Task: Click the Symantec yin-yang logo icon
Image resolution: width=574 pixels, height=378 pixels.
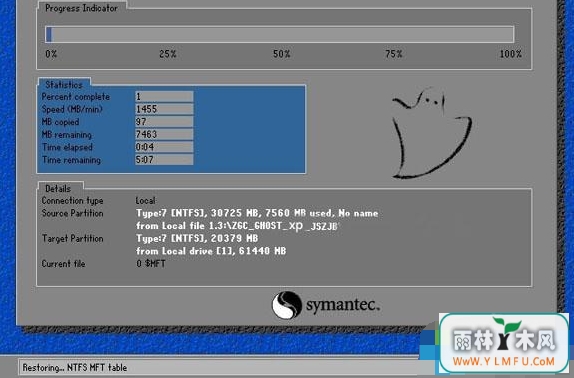Action: tap(287, 305)
